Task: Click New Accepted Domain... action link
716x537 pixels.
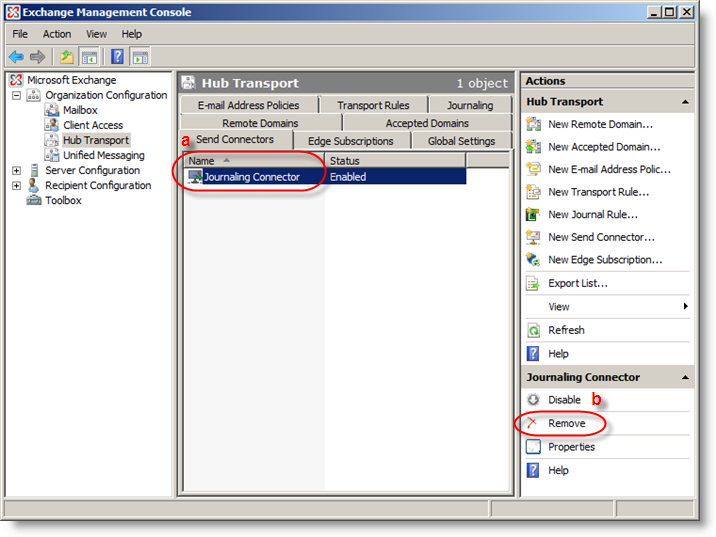Action: pos(604,147)
